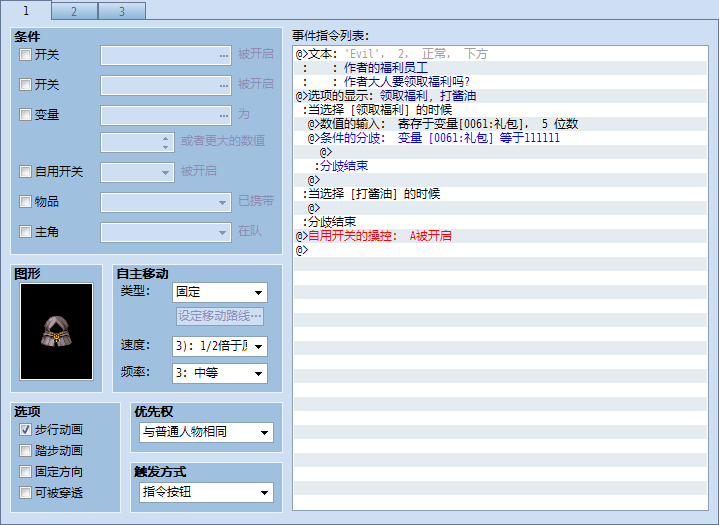Open the 触发方式 dropdown showing 指令按钮
This screenshot has width=719, height=525.
(206, 492)
